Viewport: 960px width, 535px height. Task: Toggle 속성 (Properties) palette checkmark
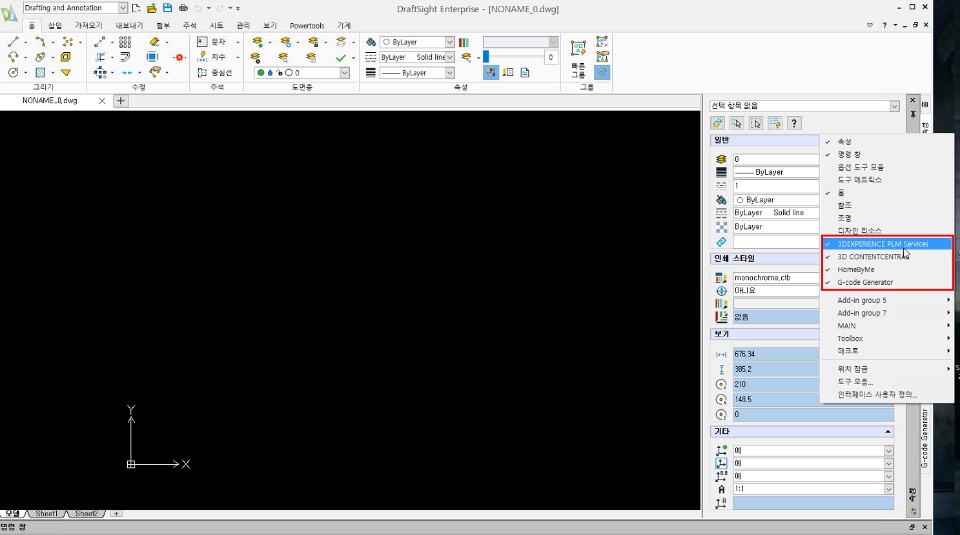point(887,141)
